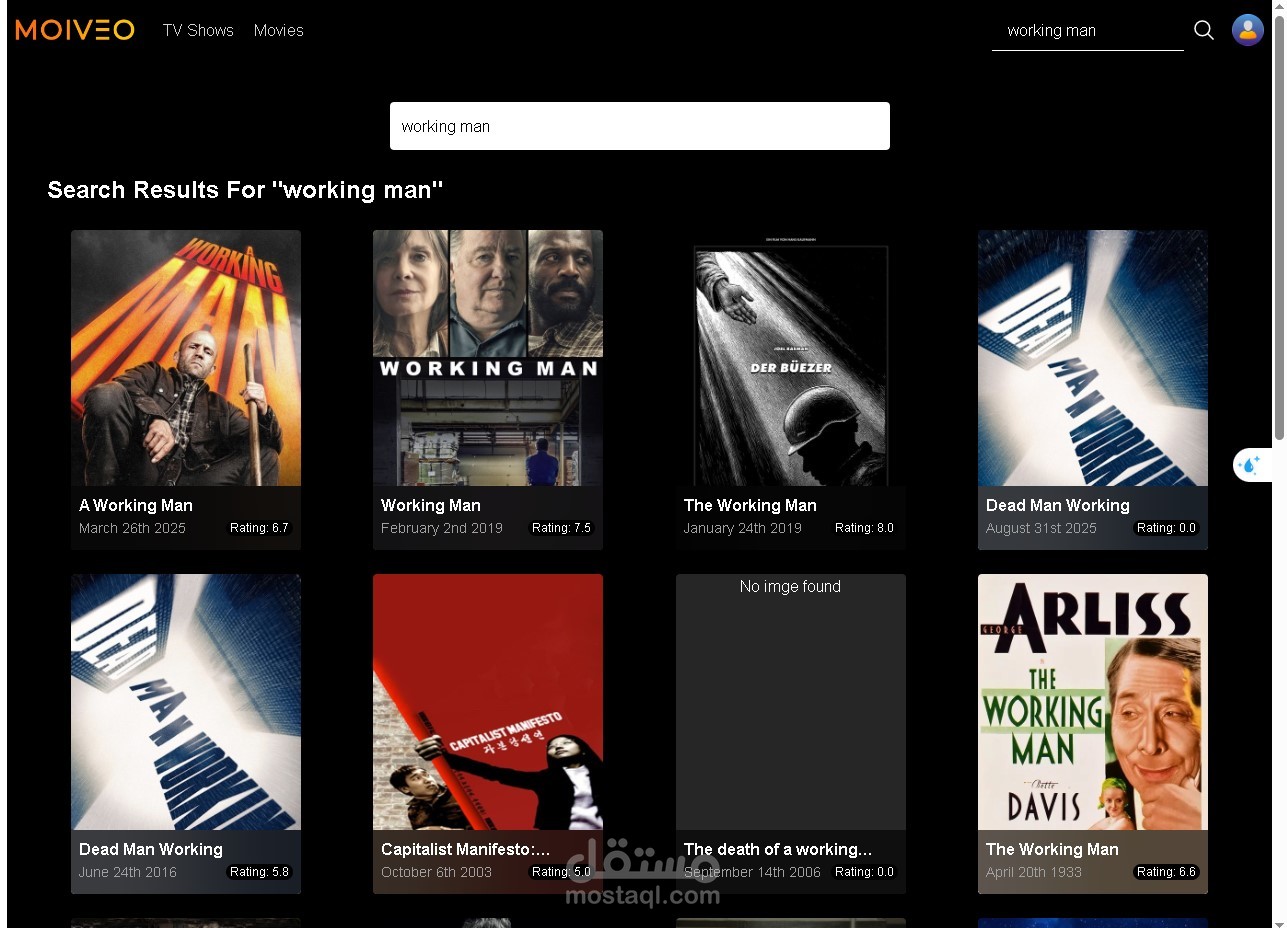Screen dimensions: 1287x928
Task: Click the 'Rating: 5.0' badge
Action: pyautogui.click(x=561, y=872)
